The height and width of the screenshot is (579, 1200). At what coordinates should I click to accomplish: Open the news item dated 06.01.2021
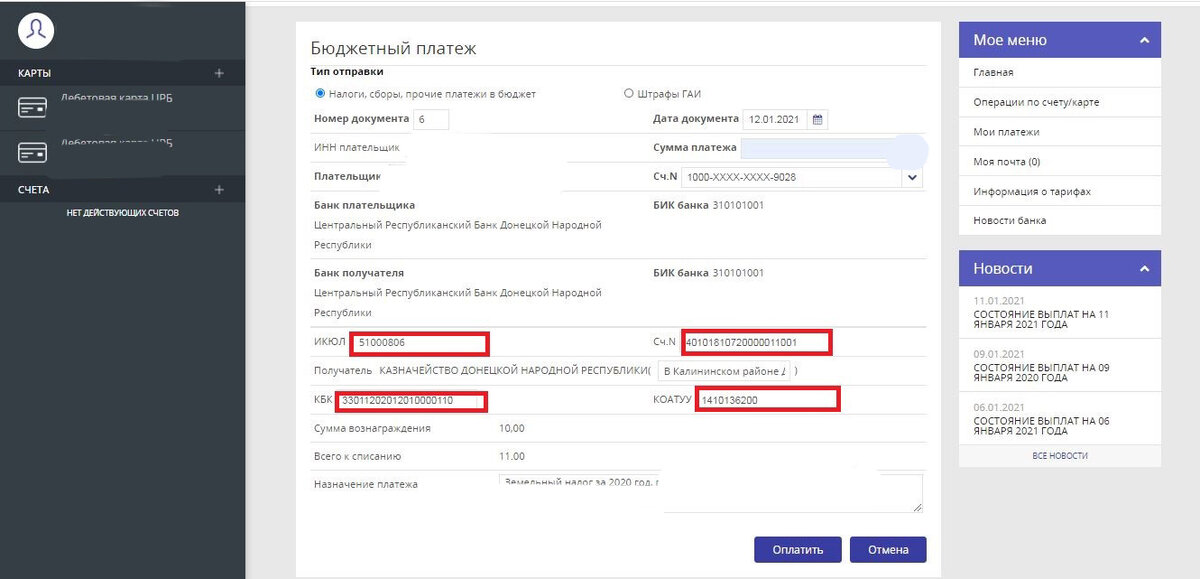1060,421
